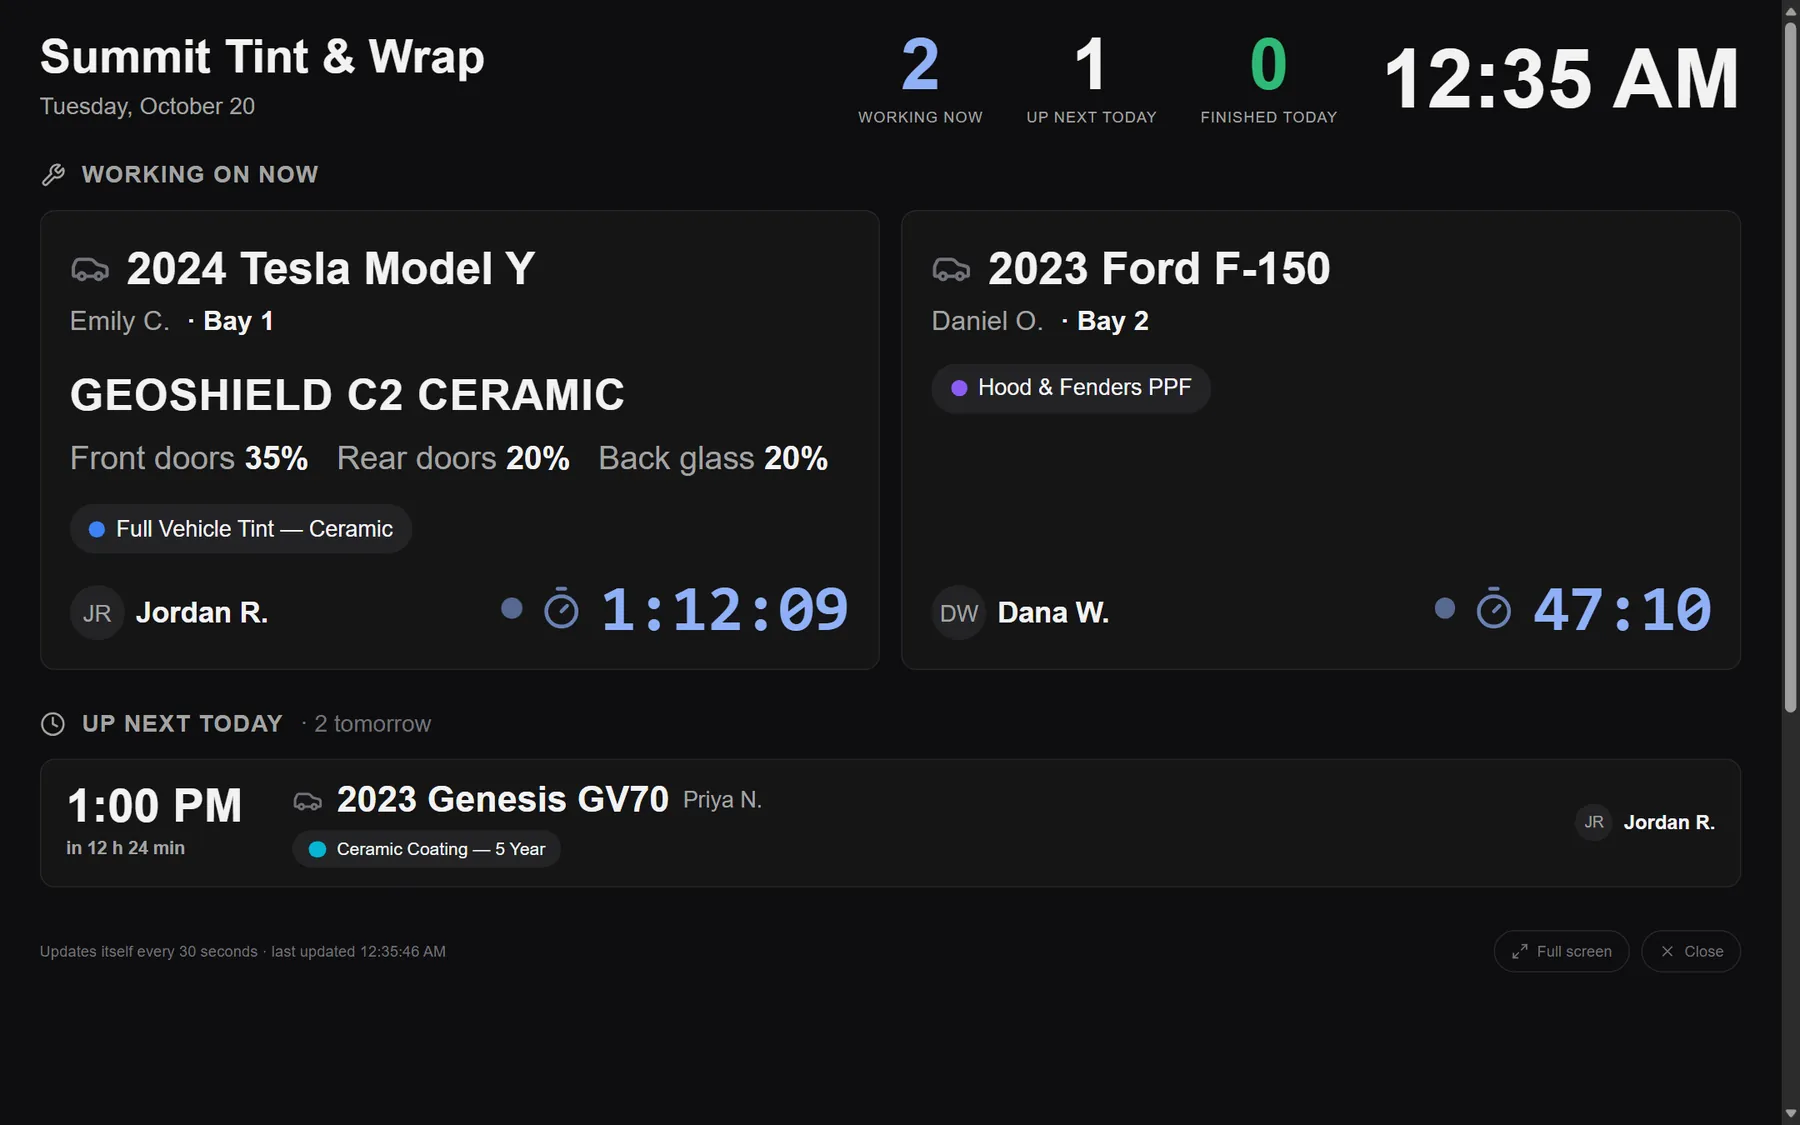Click the status dot left of the 1:12:09 timer

511,608
